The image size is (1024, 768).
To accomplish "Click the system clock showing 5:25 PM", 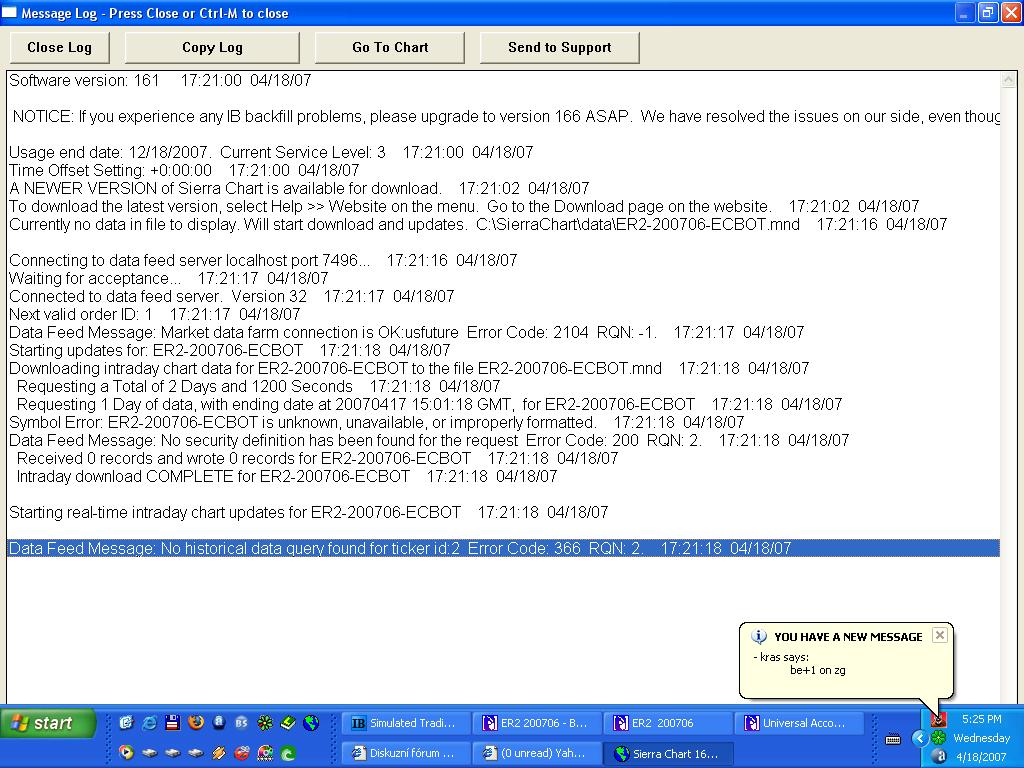I will coord(981,719).
